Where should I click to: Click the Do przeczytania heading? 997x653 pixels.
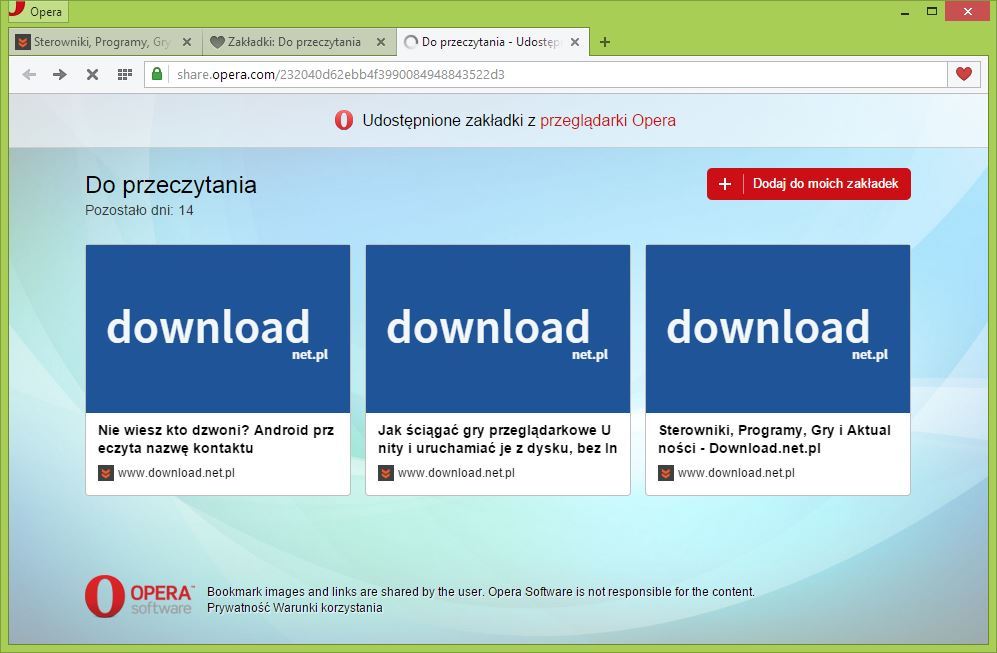tap(171, 185)
